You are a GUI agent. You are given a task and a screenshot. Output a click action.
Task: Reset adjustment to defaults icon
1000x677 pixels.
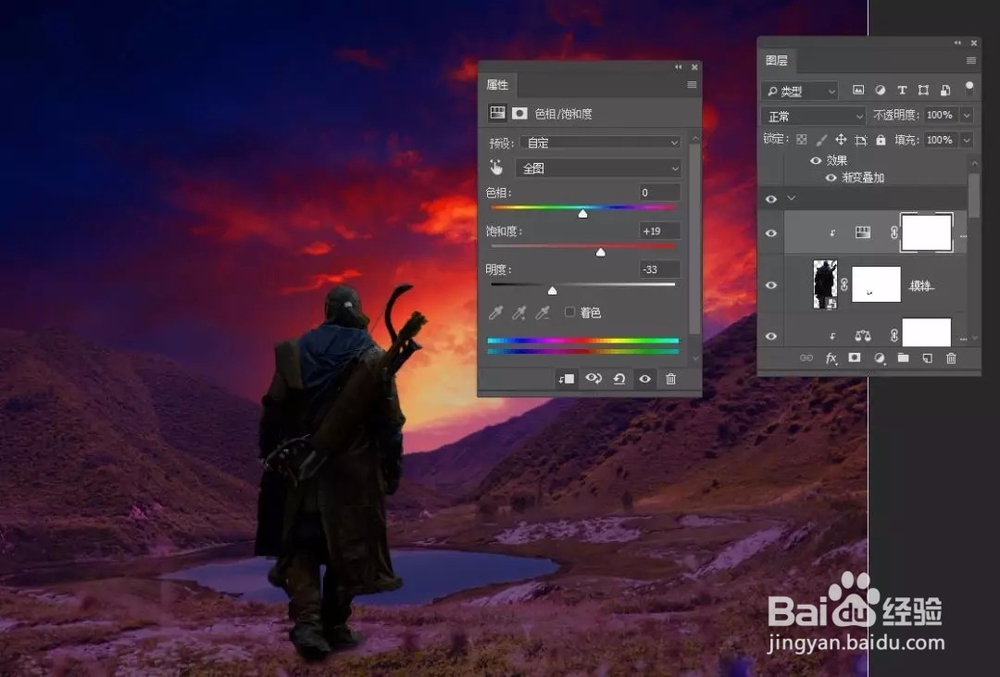(x=619, y=379)
